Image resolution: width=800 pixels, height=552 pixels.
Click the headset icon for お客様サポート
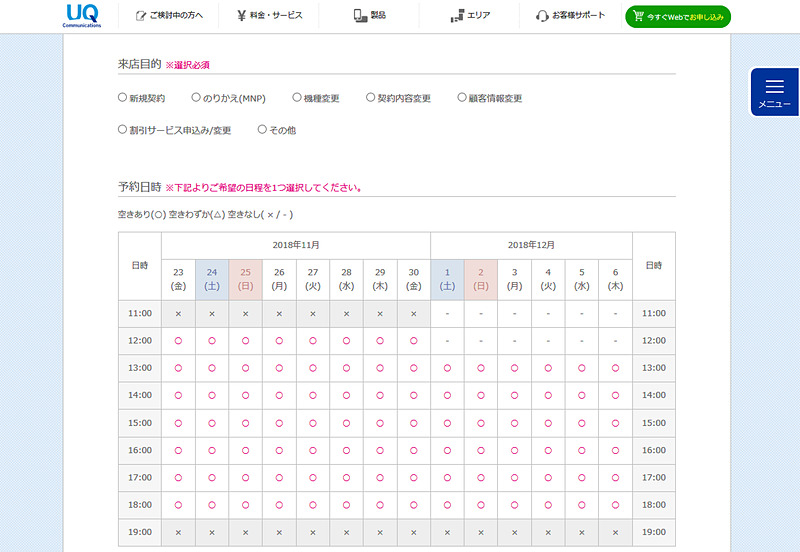coord(542,16)
